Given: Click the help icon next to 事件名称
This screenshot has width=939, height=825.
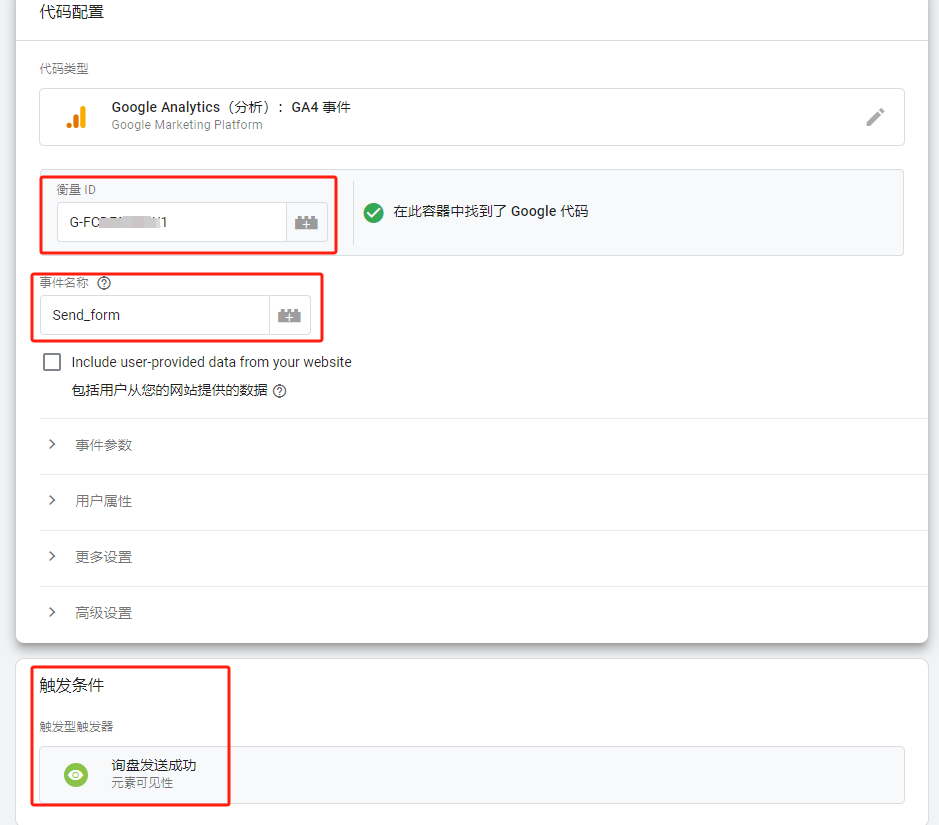Looking at the screenshot, I should (104, 283).
